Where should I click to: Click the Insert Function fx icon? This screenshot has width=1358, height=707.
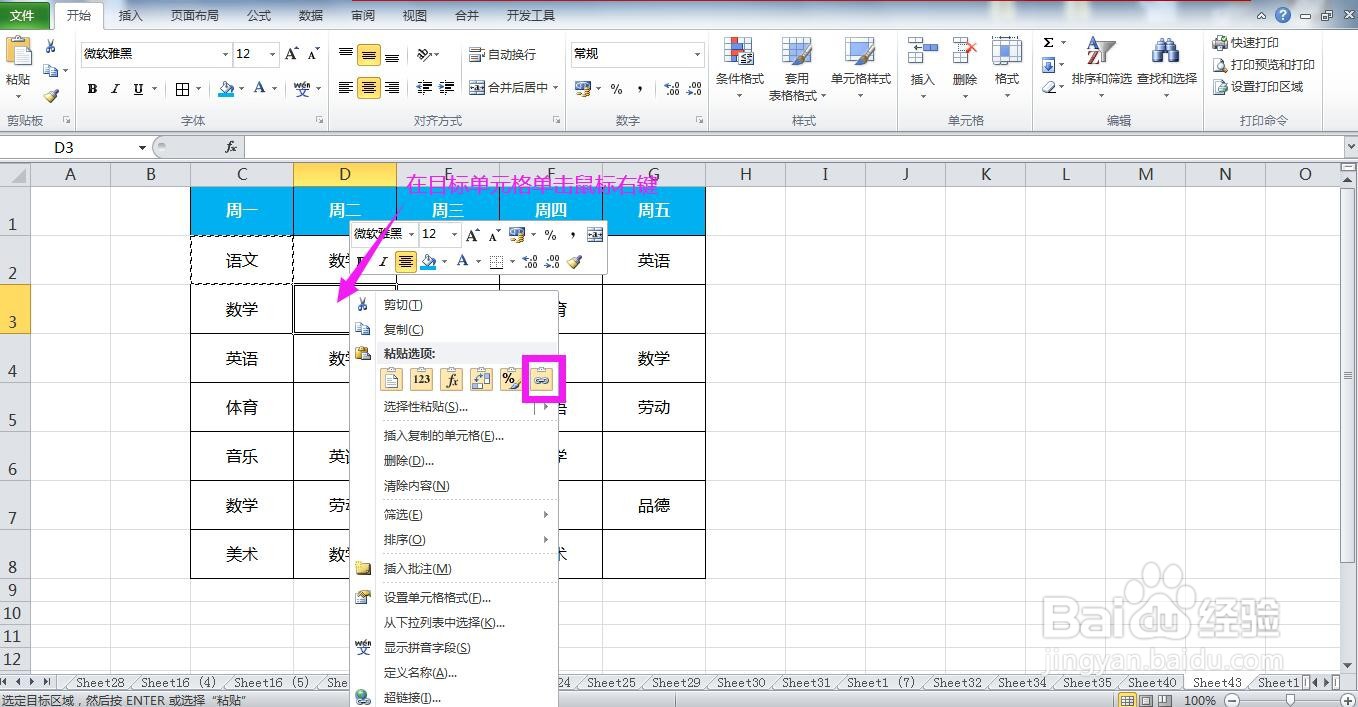pyautogui.click(x=231, y=147)
